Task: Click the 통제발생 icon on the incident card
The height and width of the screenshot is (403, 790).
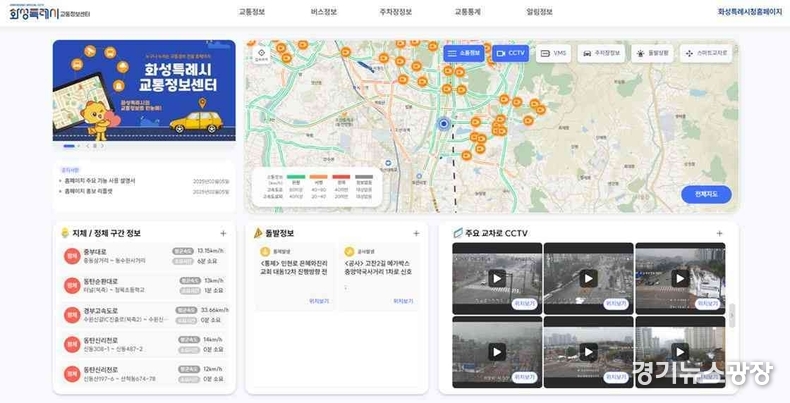Action: coord(265,251)
